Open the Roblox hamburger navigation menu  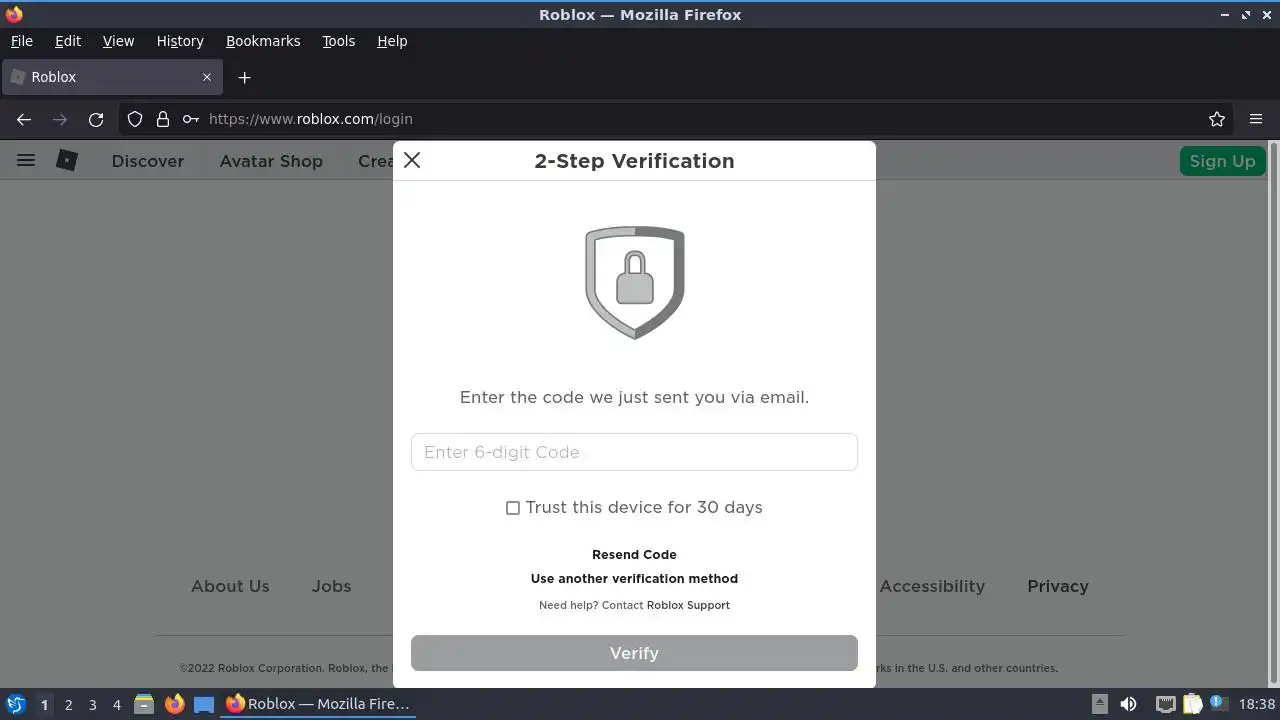[26, 160]
